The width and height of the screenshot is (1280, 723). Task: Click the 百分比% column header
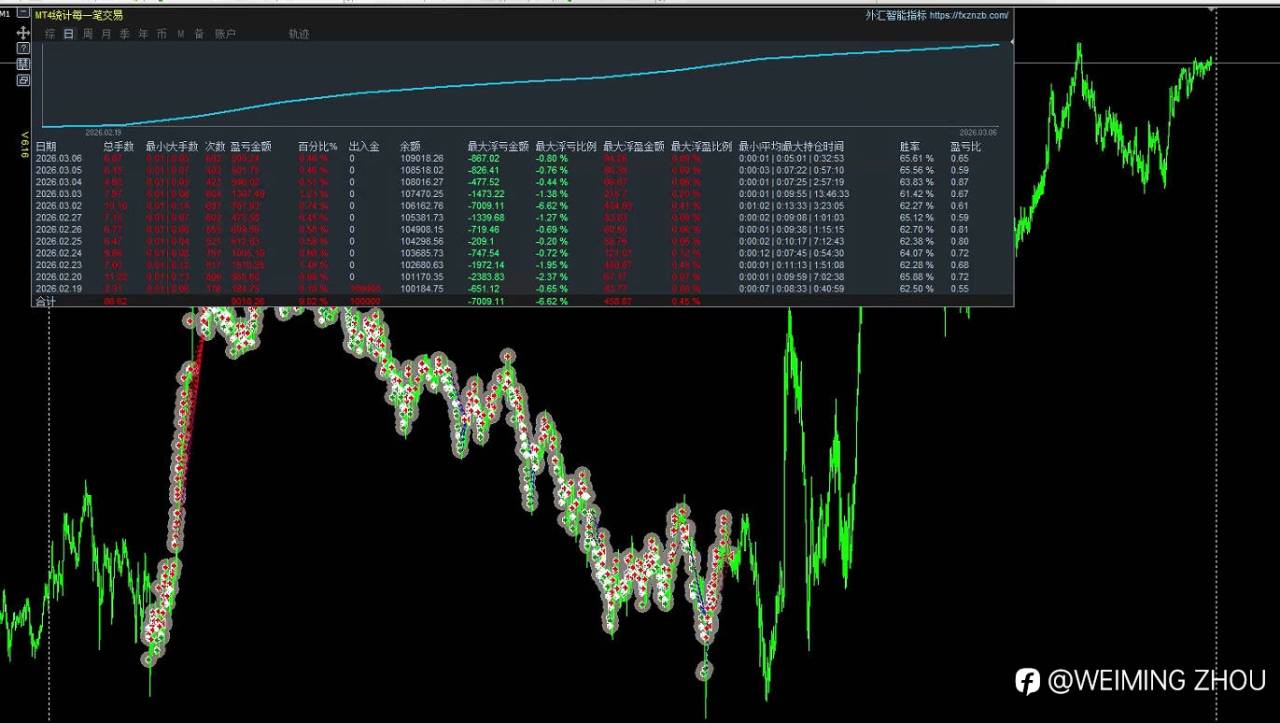click(318, 147)
